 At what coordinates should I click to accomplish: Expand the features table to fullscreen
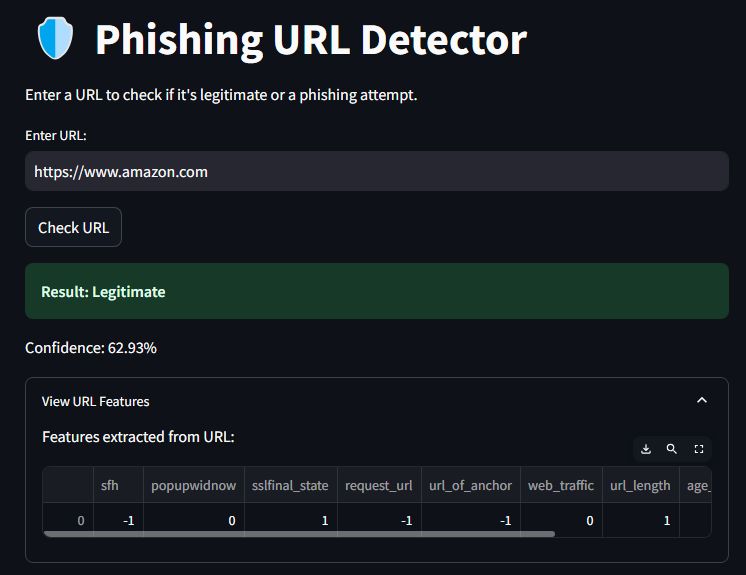pyautogui.click(x=699, y=450)
